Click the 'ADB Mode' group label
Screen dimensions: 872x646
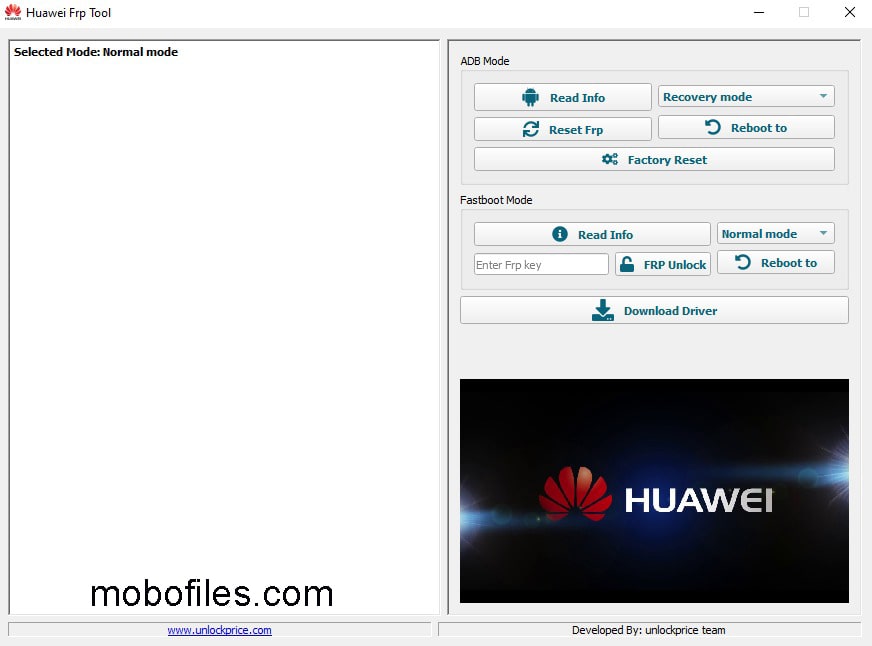point(484,61)
